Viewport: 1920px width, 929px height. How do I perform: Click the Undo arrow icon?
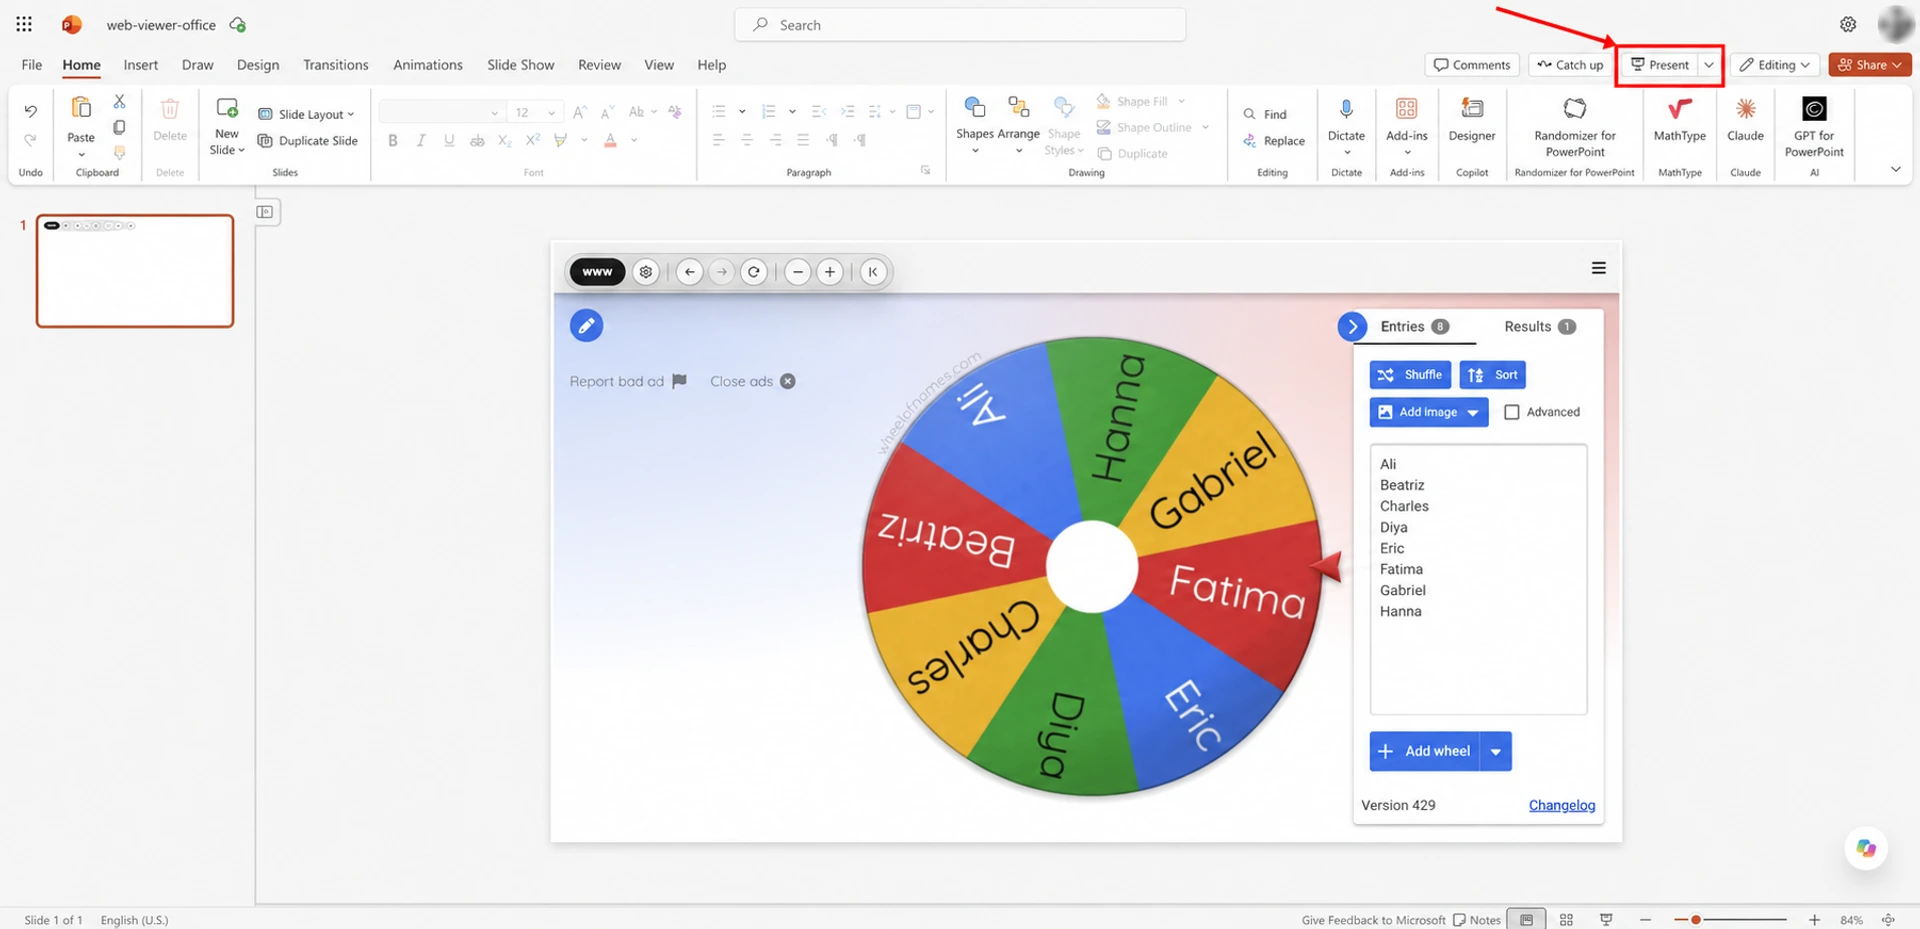(31, 111)
